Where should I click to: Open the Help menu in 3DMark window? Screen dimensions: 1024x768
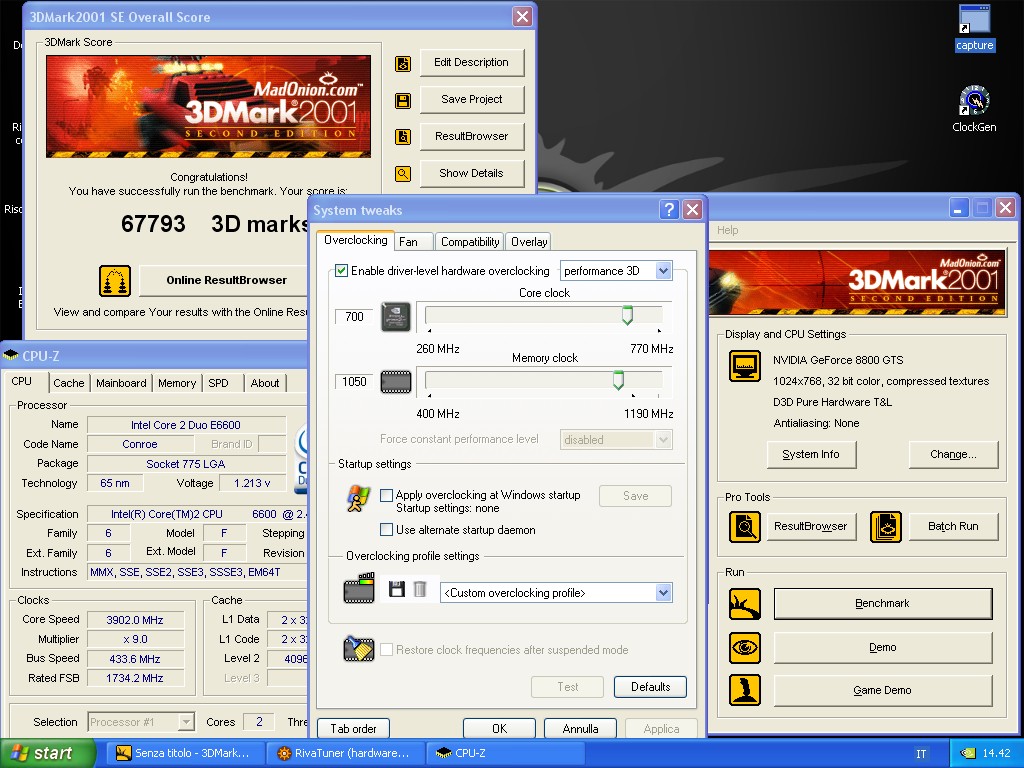pos(728,230)
